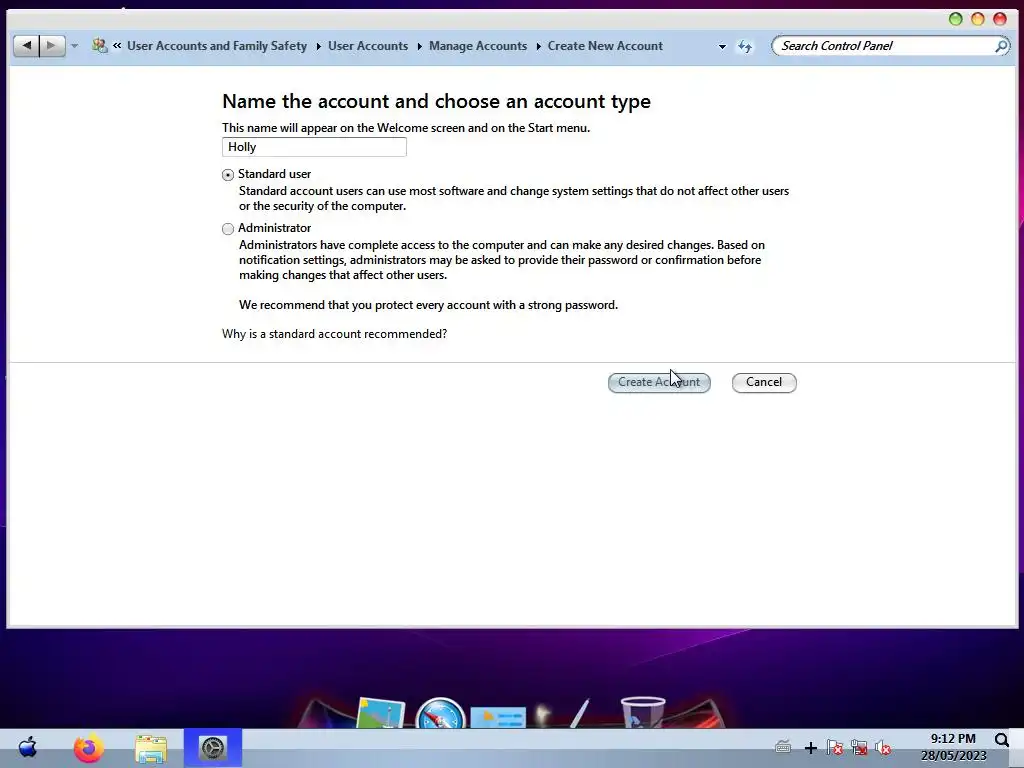Click the search magnifier icon in Control Panel
Image resolution: width=1024 pixels, height=768 pixels.
(1000, 46)
